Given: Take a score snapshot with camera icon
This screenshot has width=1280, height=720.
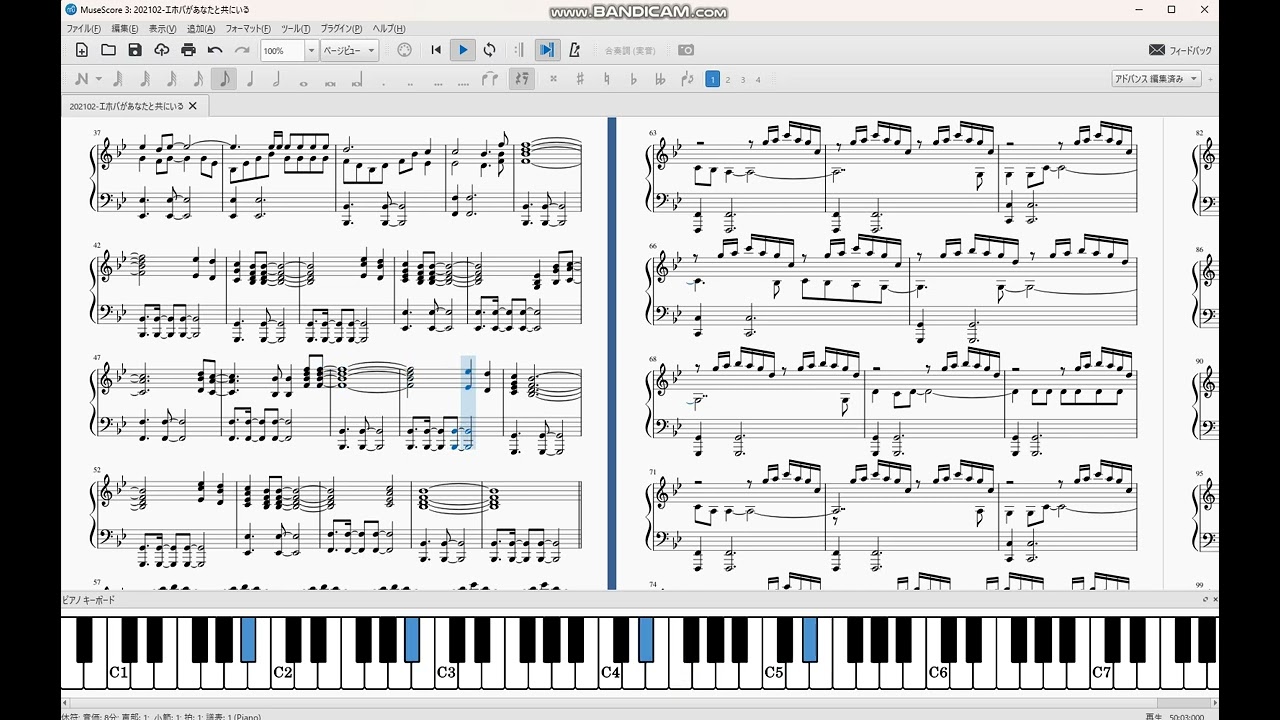Looking at the screenshot, I should pos(686,50).
